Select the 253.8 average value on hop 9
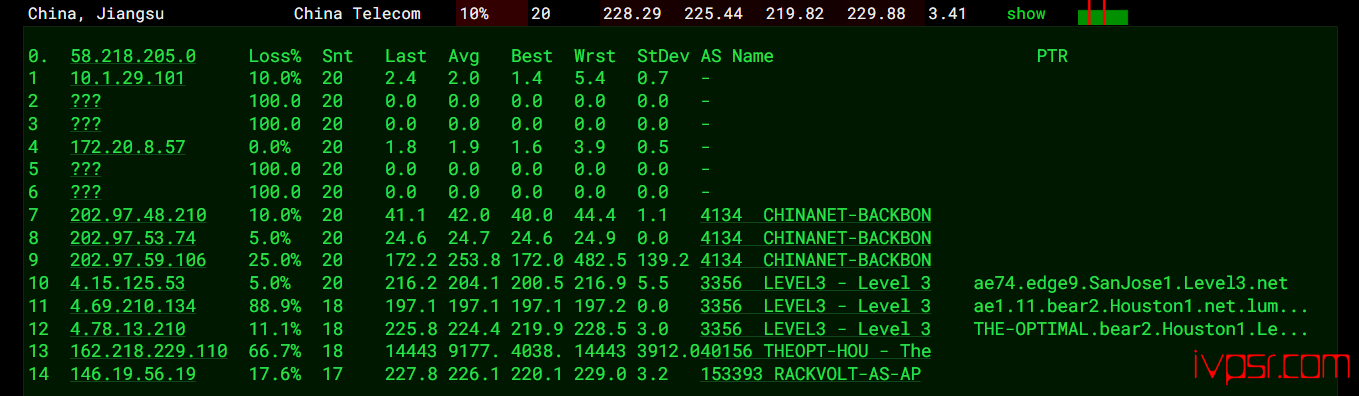Image resolution: width=1359 pixels, height=396 pixels. (474, 260)
